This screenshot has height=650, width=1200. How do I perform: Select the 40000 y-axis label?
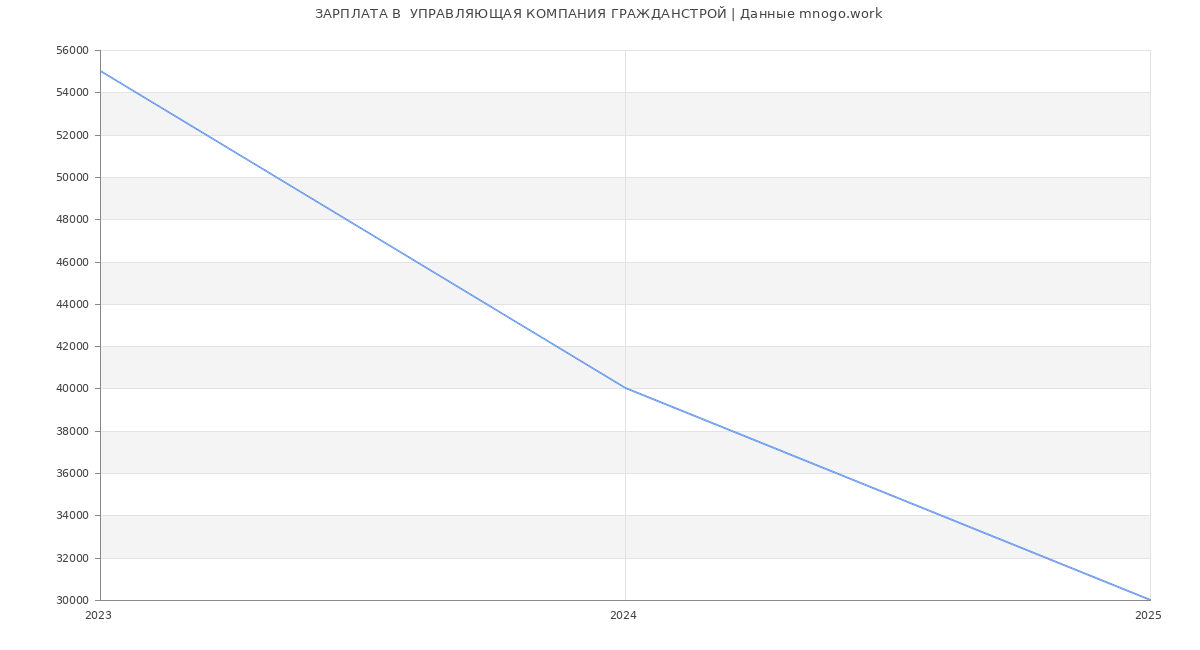74,388
